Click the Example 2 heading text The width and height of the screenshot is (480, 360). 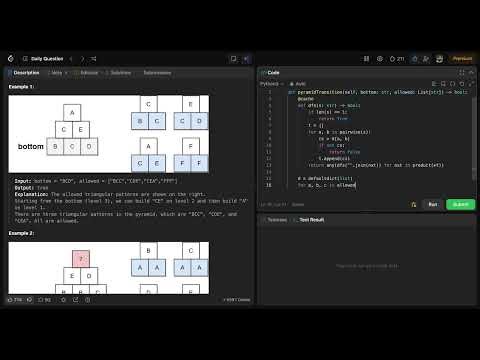click(x=21, y=233)
